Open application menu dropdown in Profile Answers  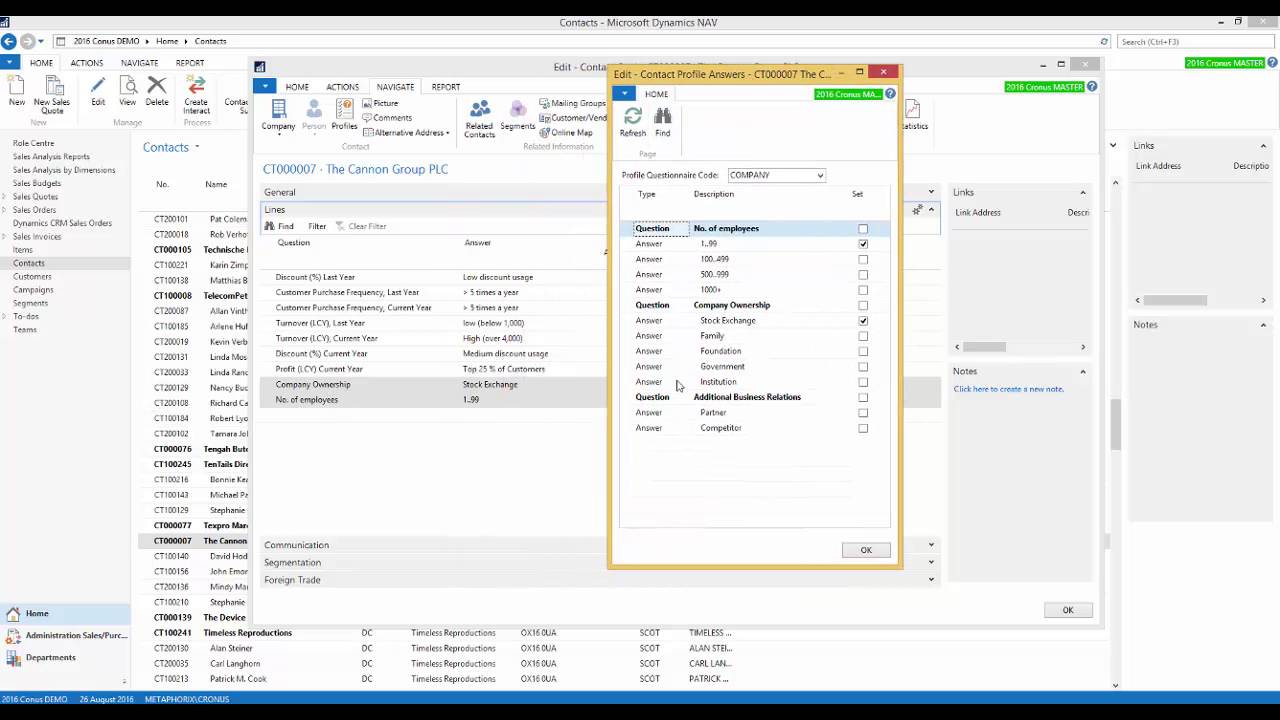tap(624, 94)
